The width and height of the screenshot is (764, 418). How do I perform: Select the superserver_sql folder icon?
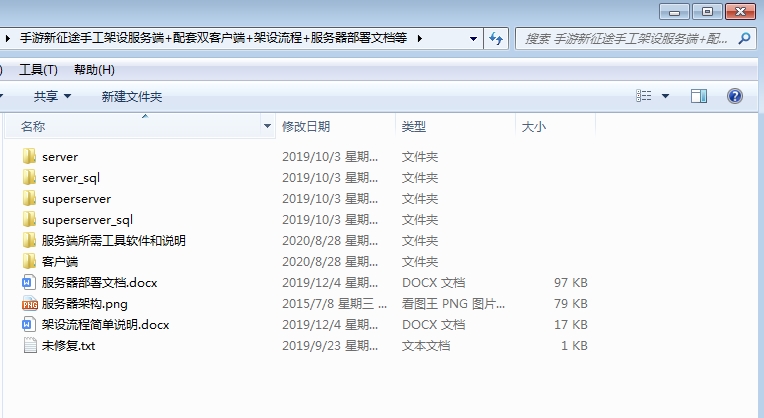[29, 220]
